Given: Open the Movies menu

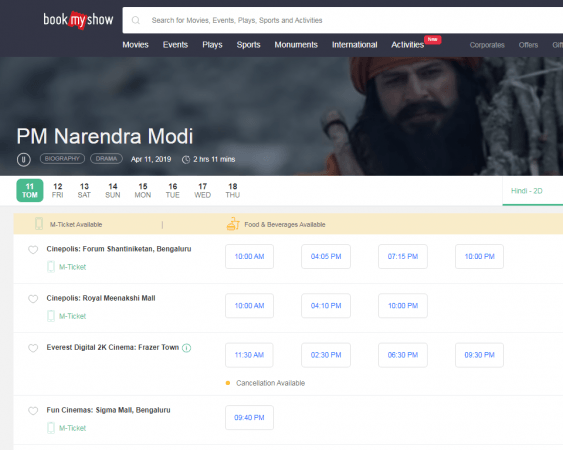Looking at the screenshot, I should tap(135, 45).
